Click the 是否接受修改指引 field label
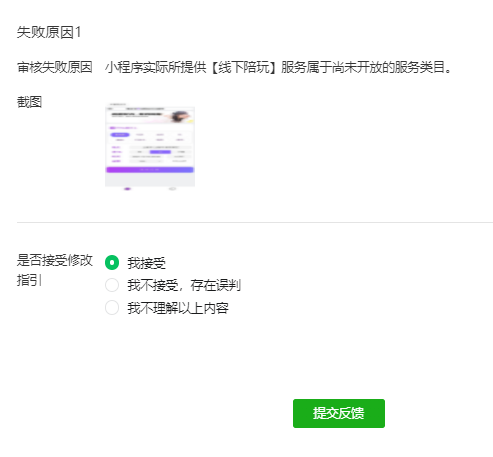The height and width of the screenshot is (457, 493). tap(55, 270)
